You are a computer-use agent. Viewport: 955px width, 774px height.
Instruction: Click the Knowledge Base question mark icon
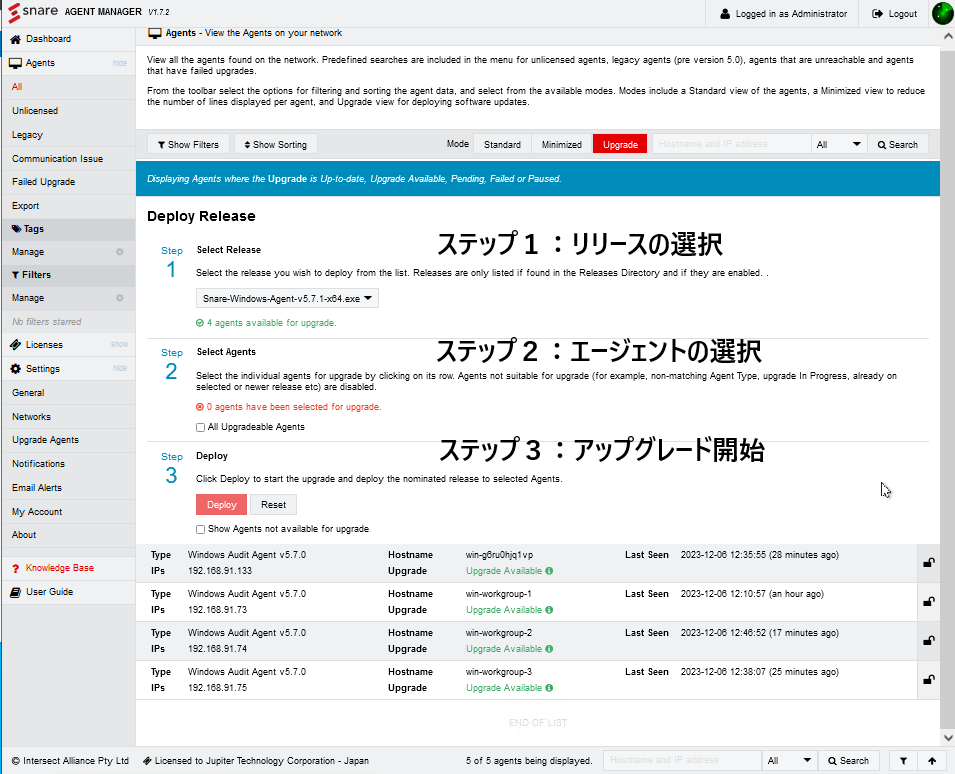click(x=16, y=568)
